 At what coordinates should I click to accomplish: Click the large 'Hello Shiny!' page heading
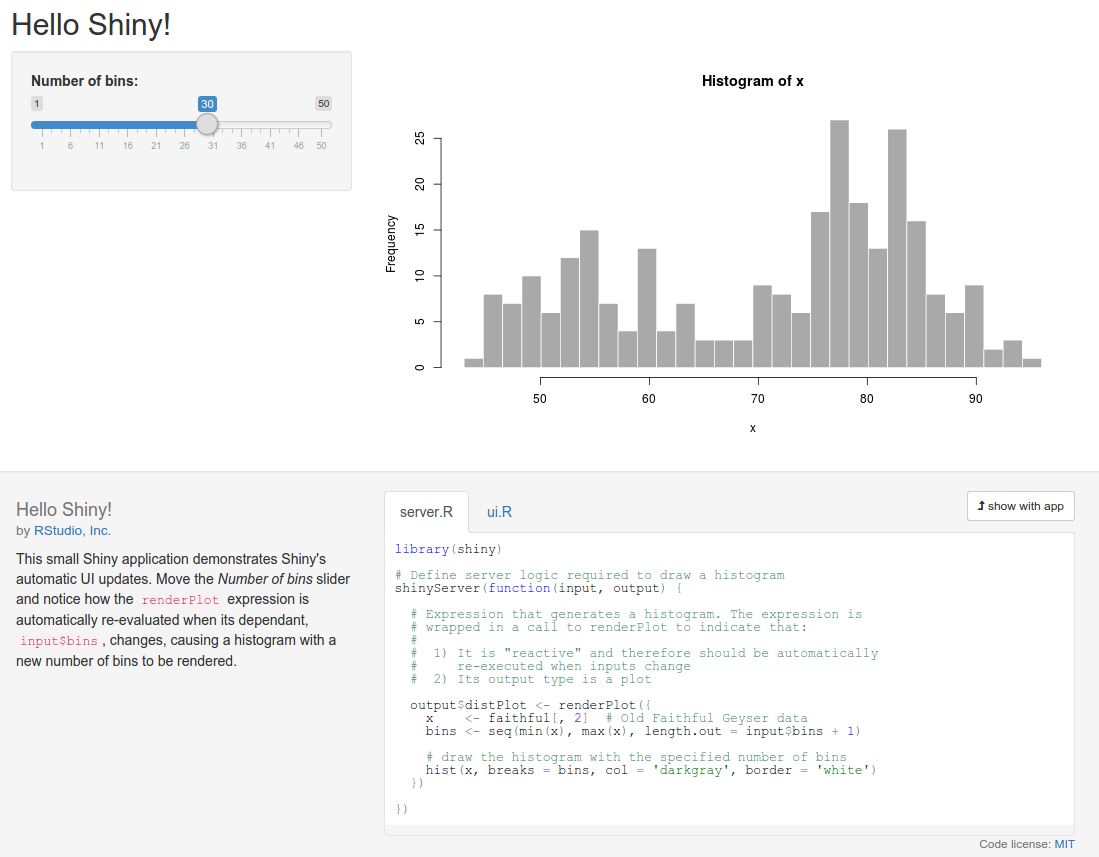(91, 24)
